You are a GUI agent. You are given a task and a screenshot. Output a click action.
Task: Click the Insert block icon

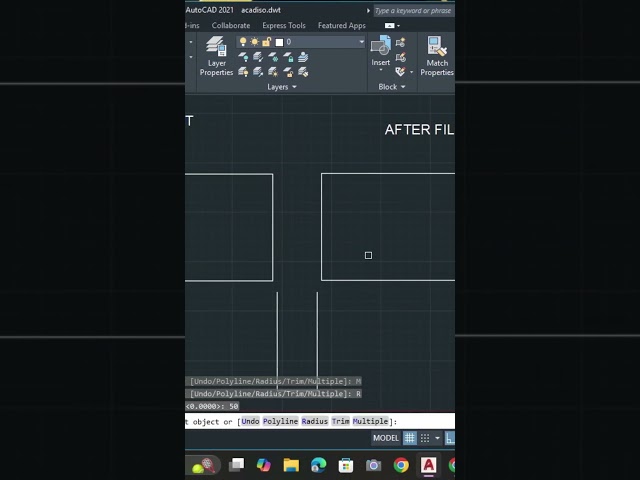[380, 46]
